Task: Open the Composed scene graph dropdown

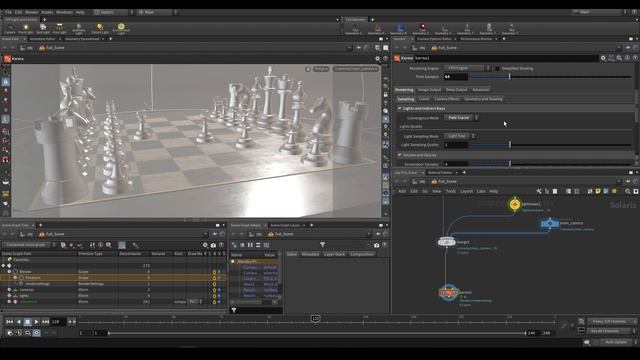Action: 29,245
